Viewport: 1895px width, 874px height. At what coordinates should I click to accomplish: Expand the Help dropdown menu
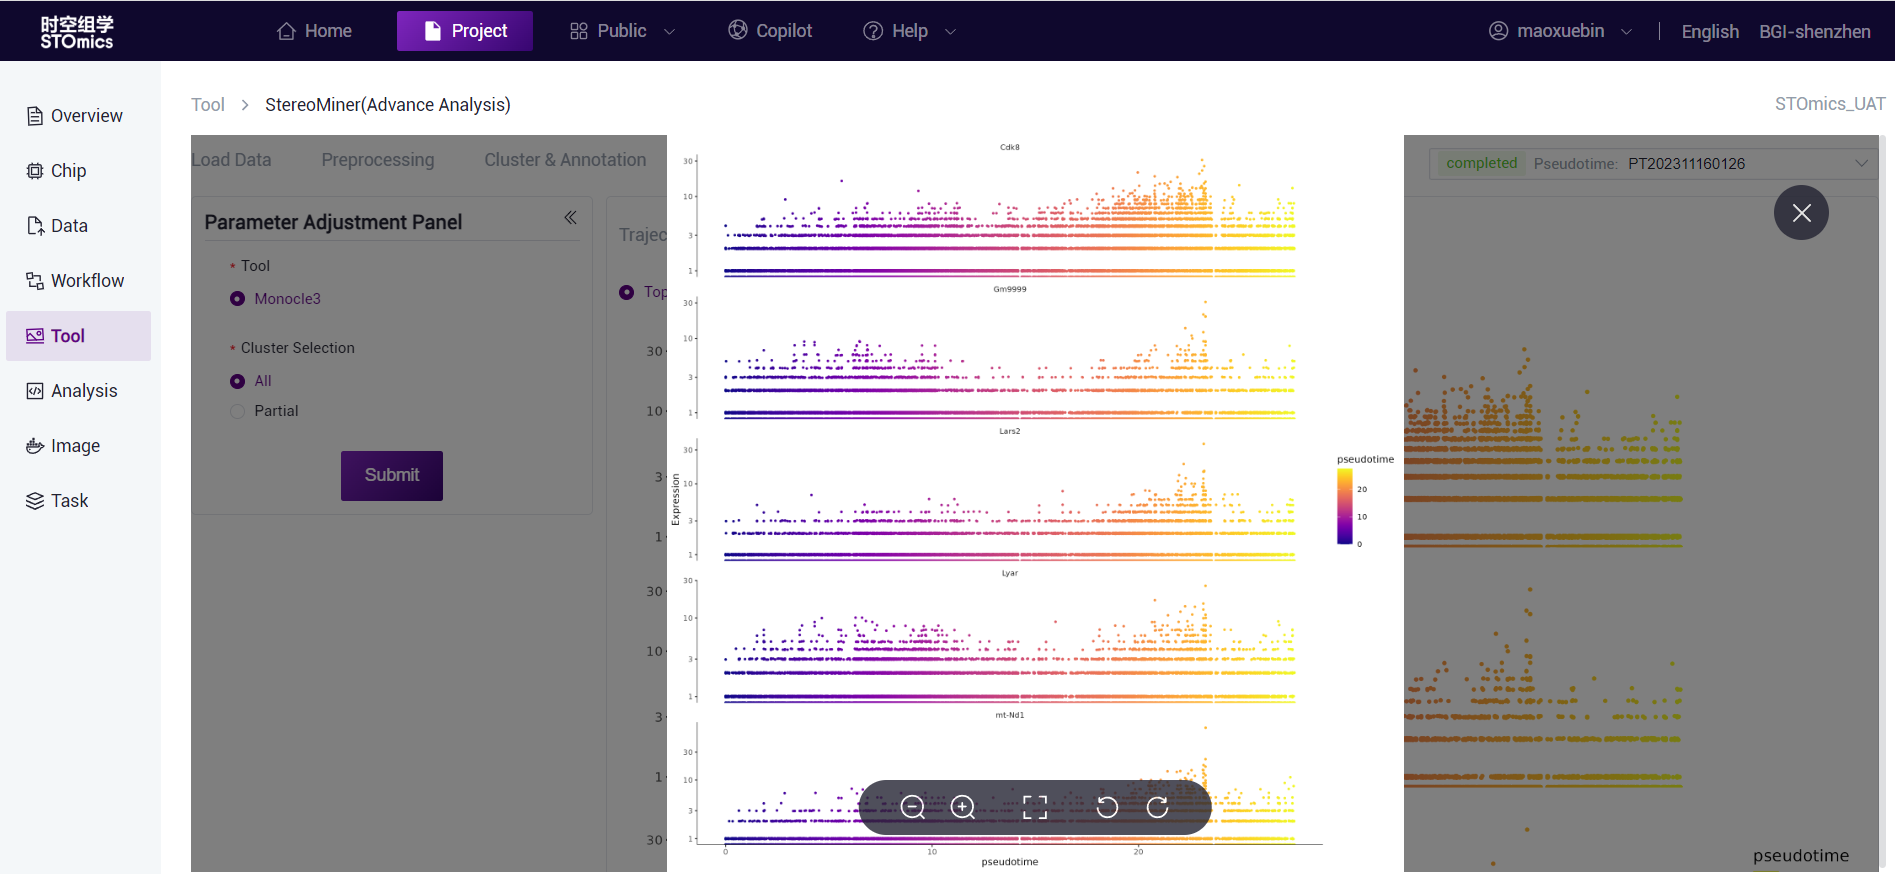pyautogui.click(x=910, y=31)
